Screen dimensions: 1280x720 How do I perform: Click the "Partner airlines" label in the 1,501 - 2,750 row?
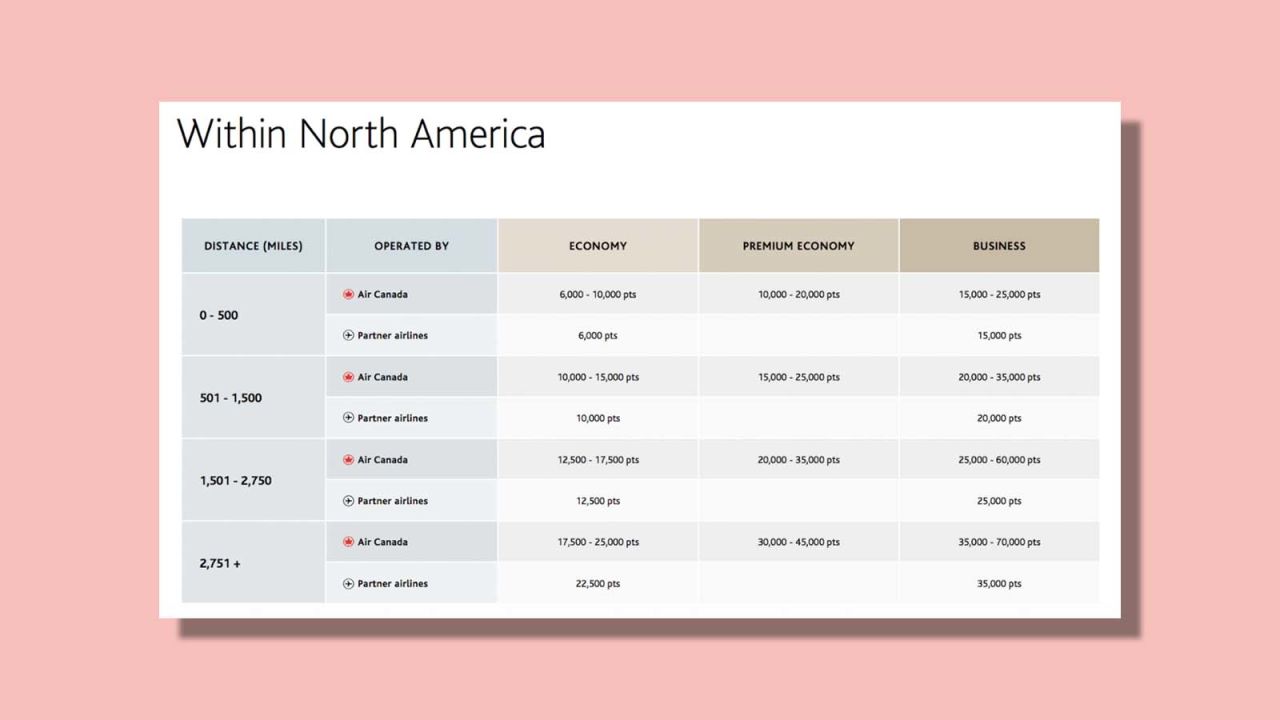[392, 501]
